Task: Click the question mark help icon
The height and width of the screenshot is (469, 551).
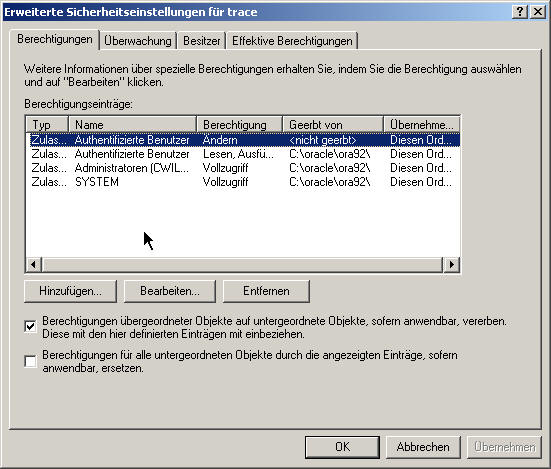Action: coord(520,12)
